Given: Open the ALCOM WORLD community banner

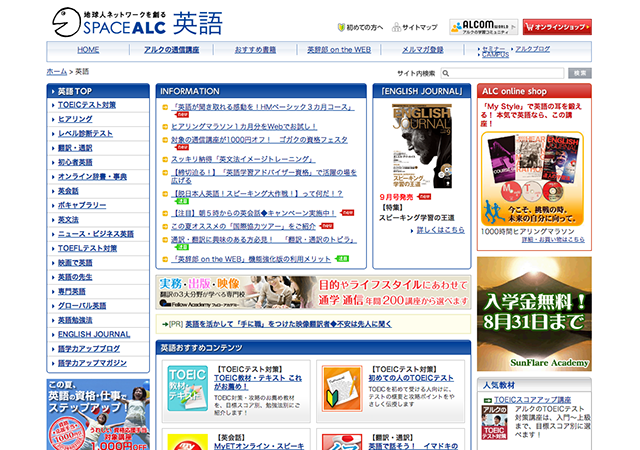Looking at the screenshot, I should tap(484, 27).
